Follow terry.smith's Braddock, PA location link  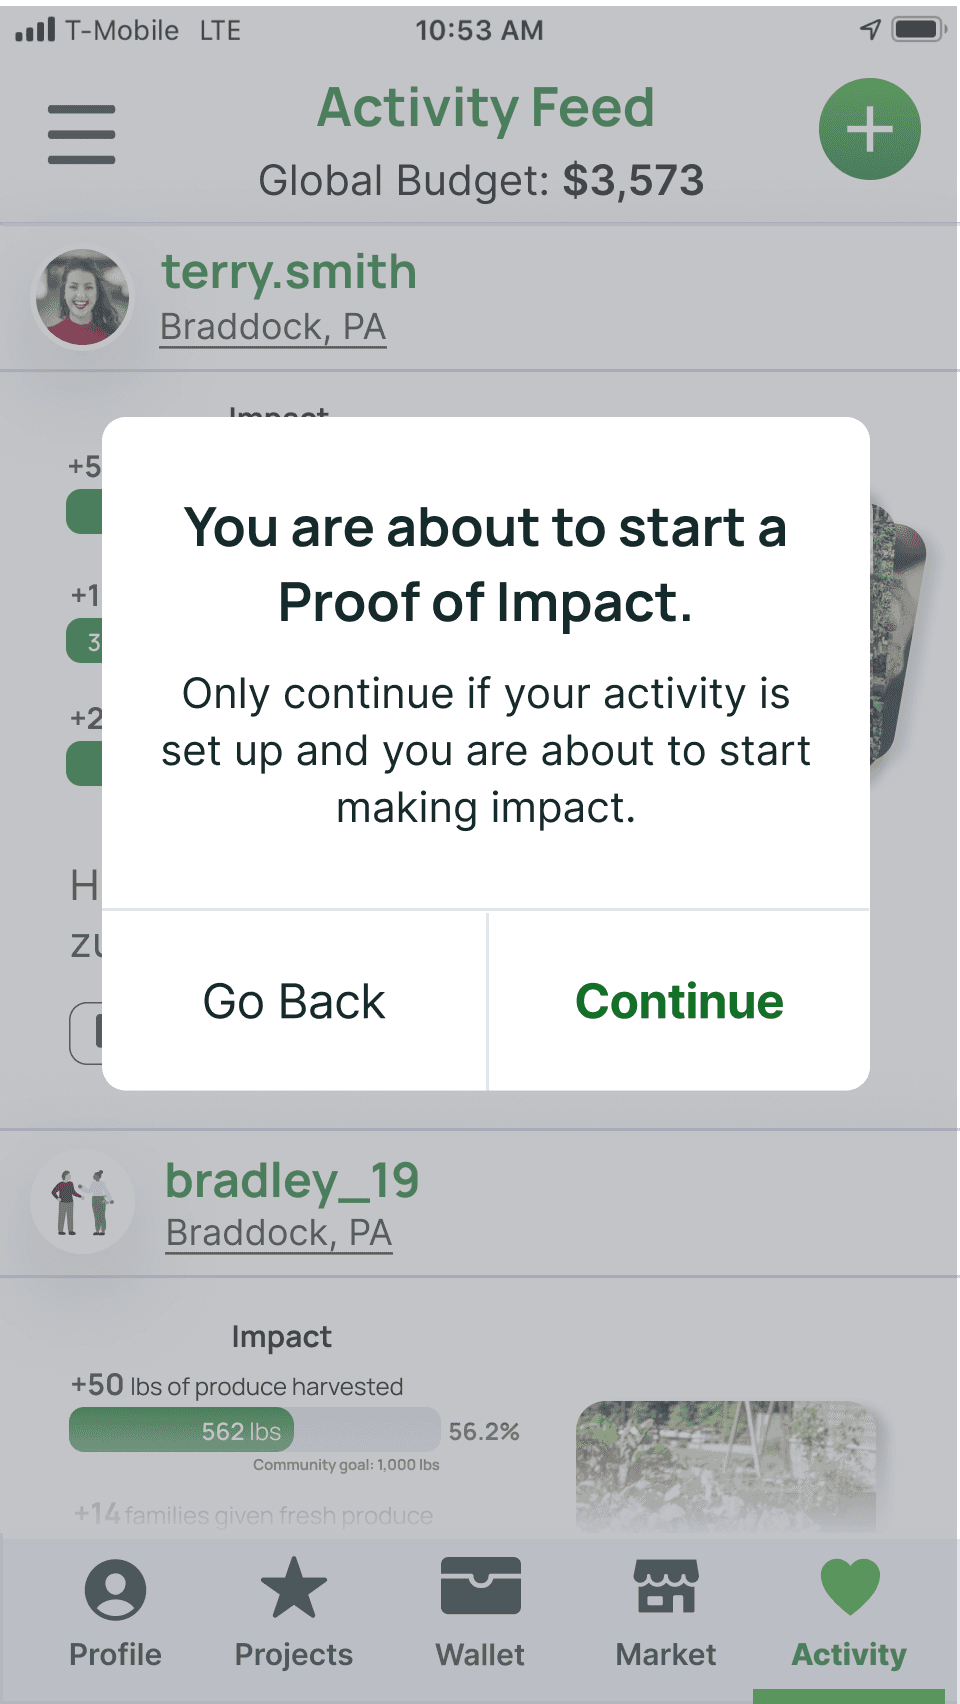pos(273,327)
